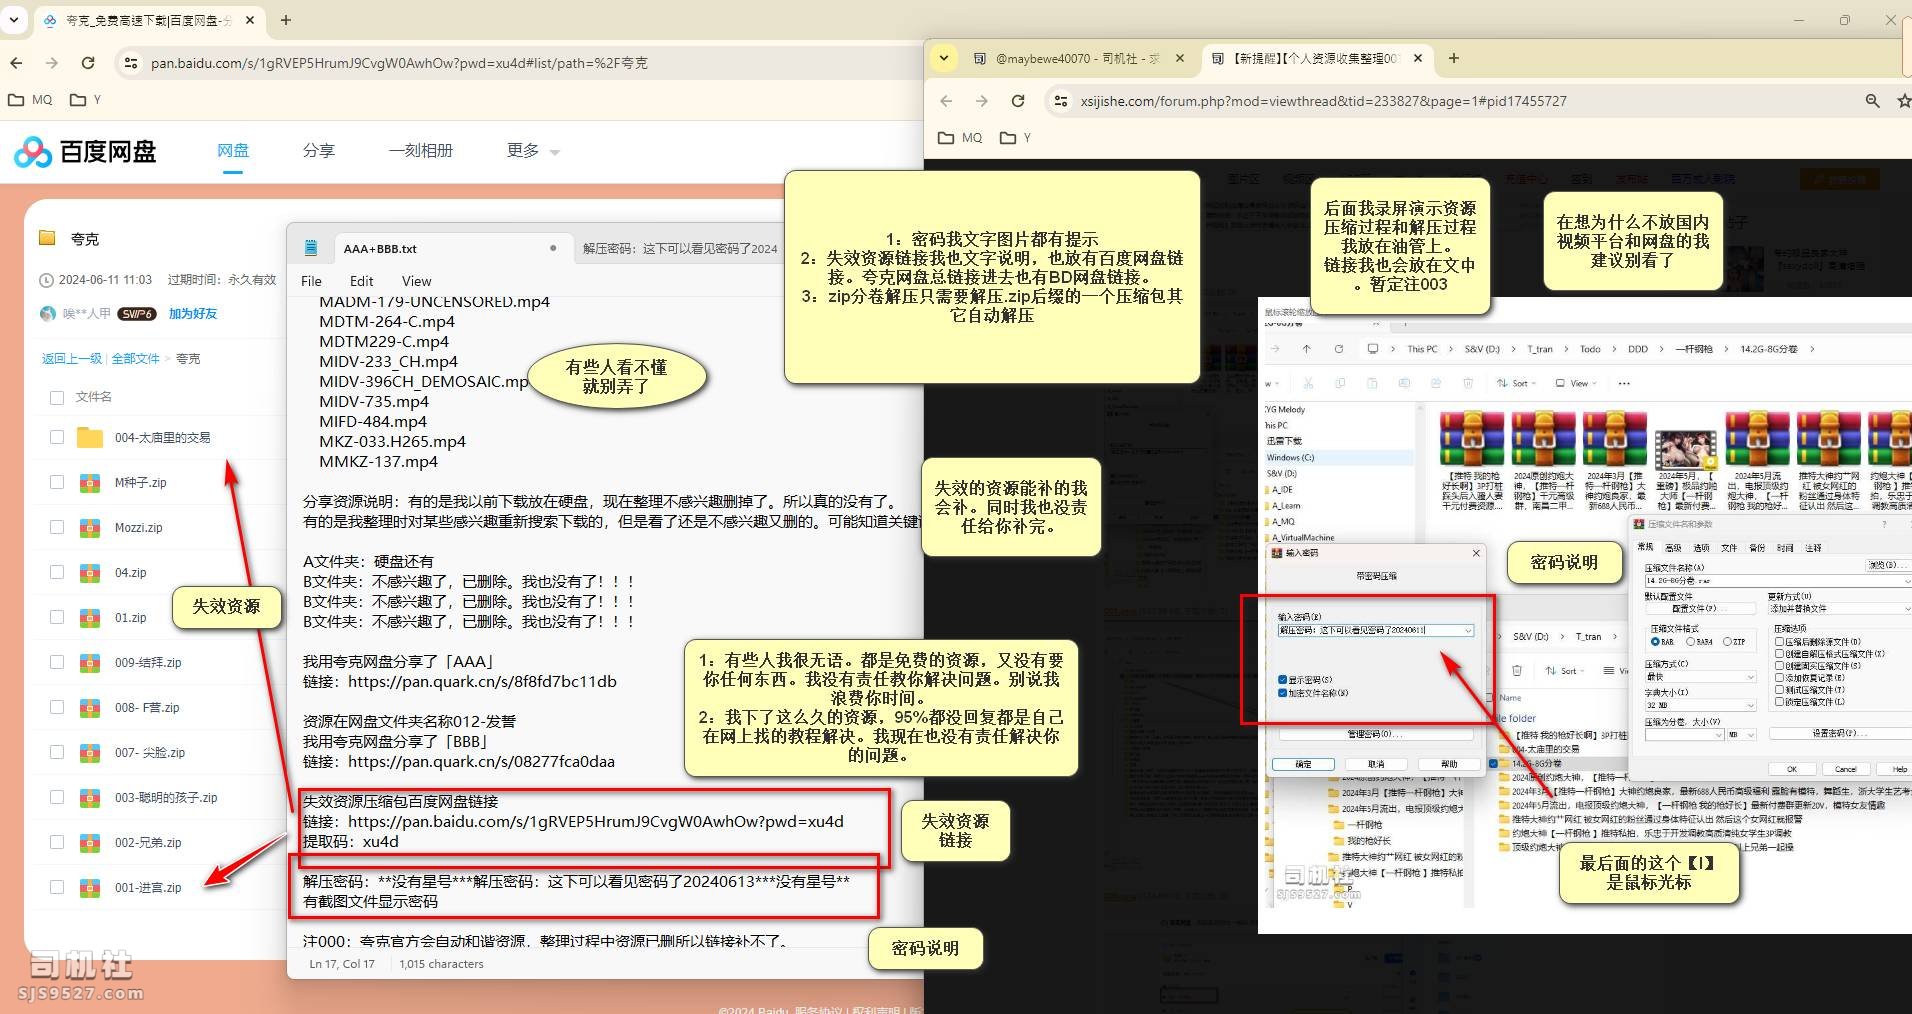Switch to the 一刻相册 tab in Baidu Netdisk

pyautogui.click(x=420, y=151)
